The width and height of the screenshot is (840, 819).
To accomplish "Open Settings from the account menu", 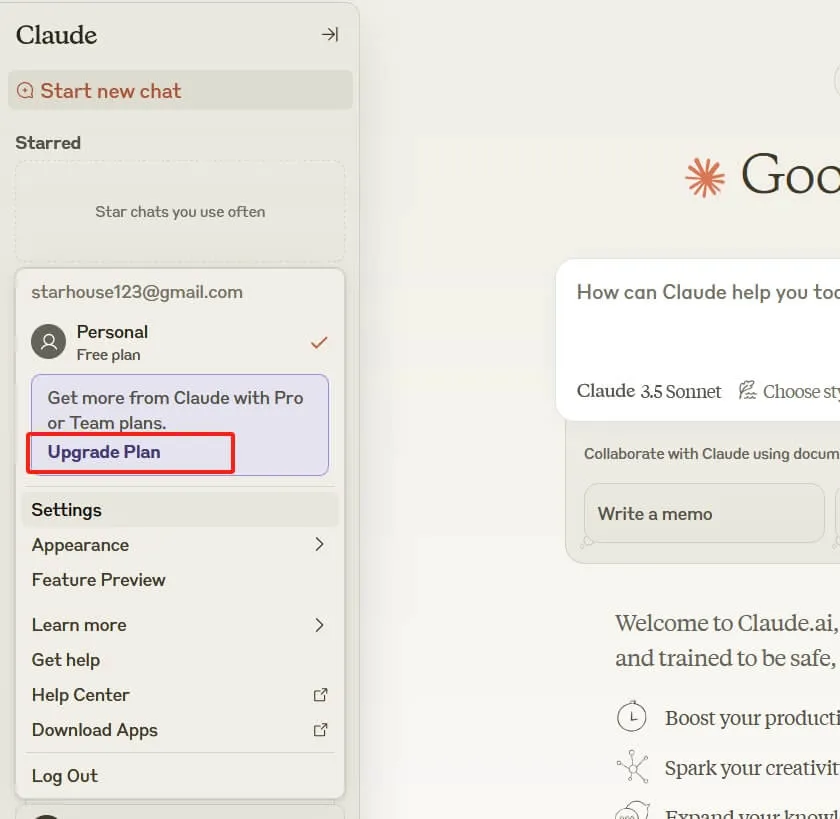I will [180, 510].
